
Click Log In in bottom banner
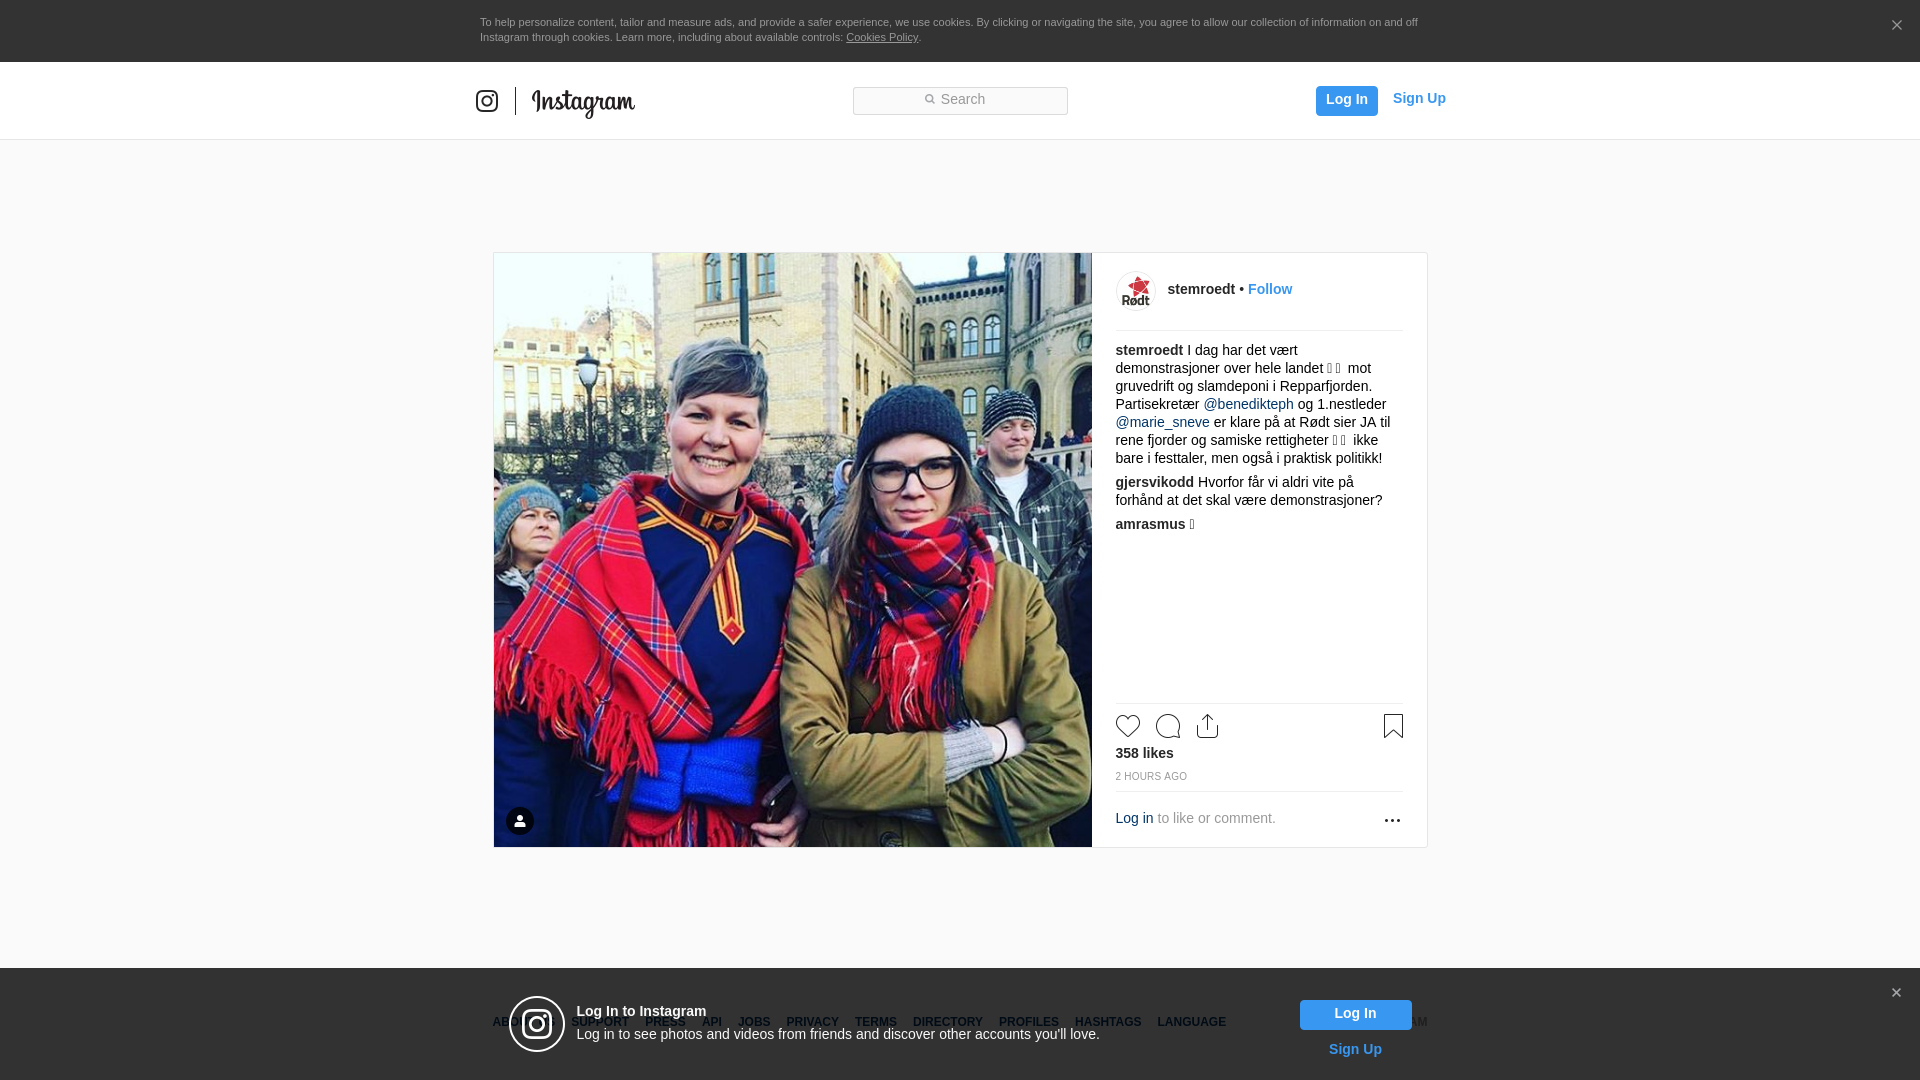pyautogui.click(x=1355, y=1014)
